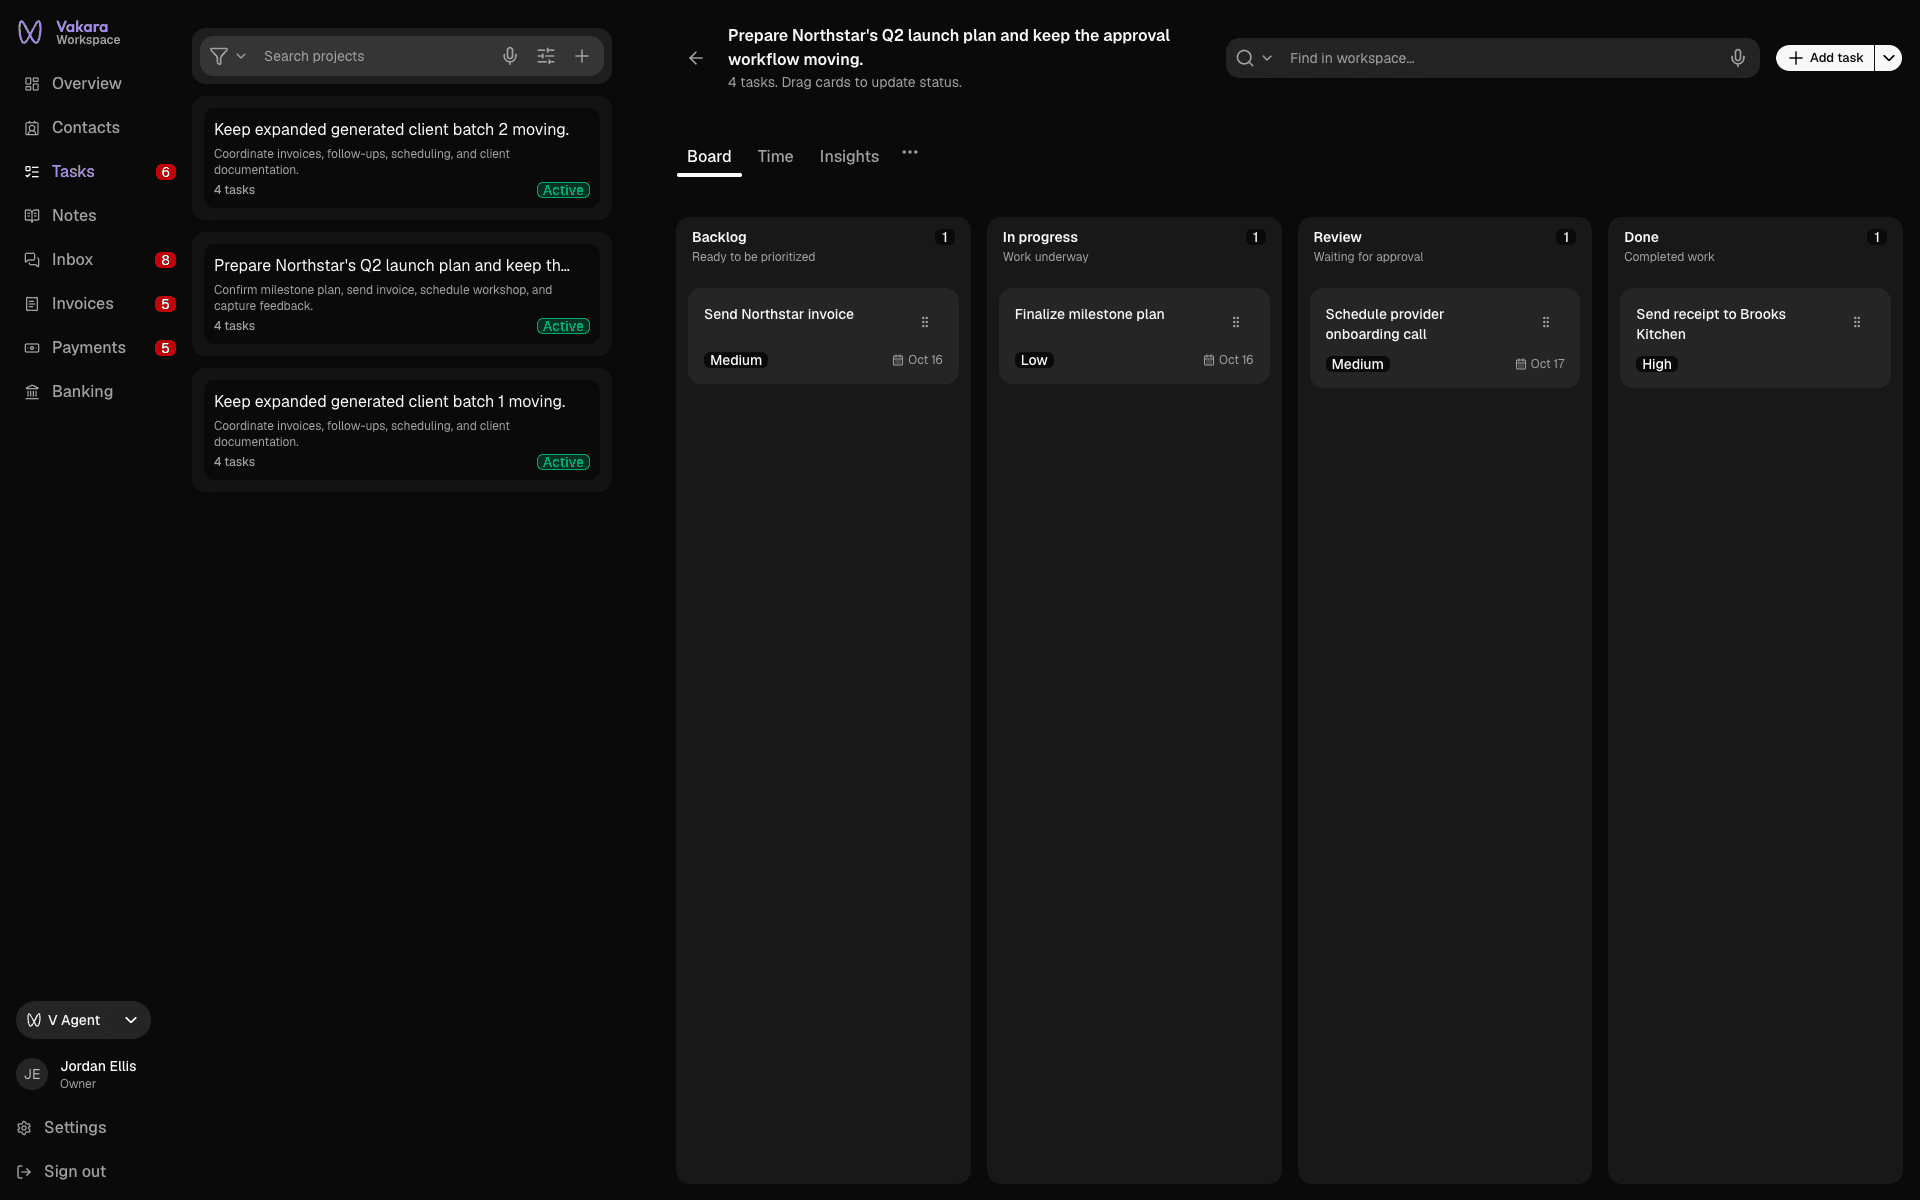Expand the workspace search scope dropdown
Viewport: 1920px width, 1200px height.
click(x=1254, y=58)
